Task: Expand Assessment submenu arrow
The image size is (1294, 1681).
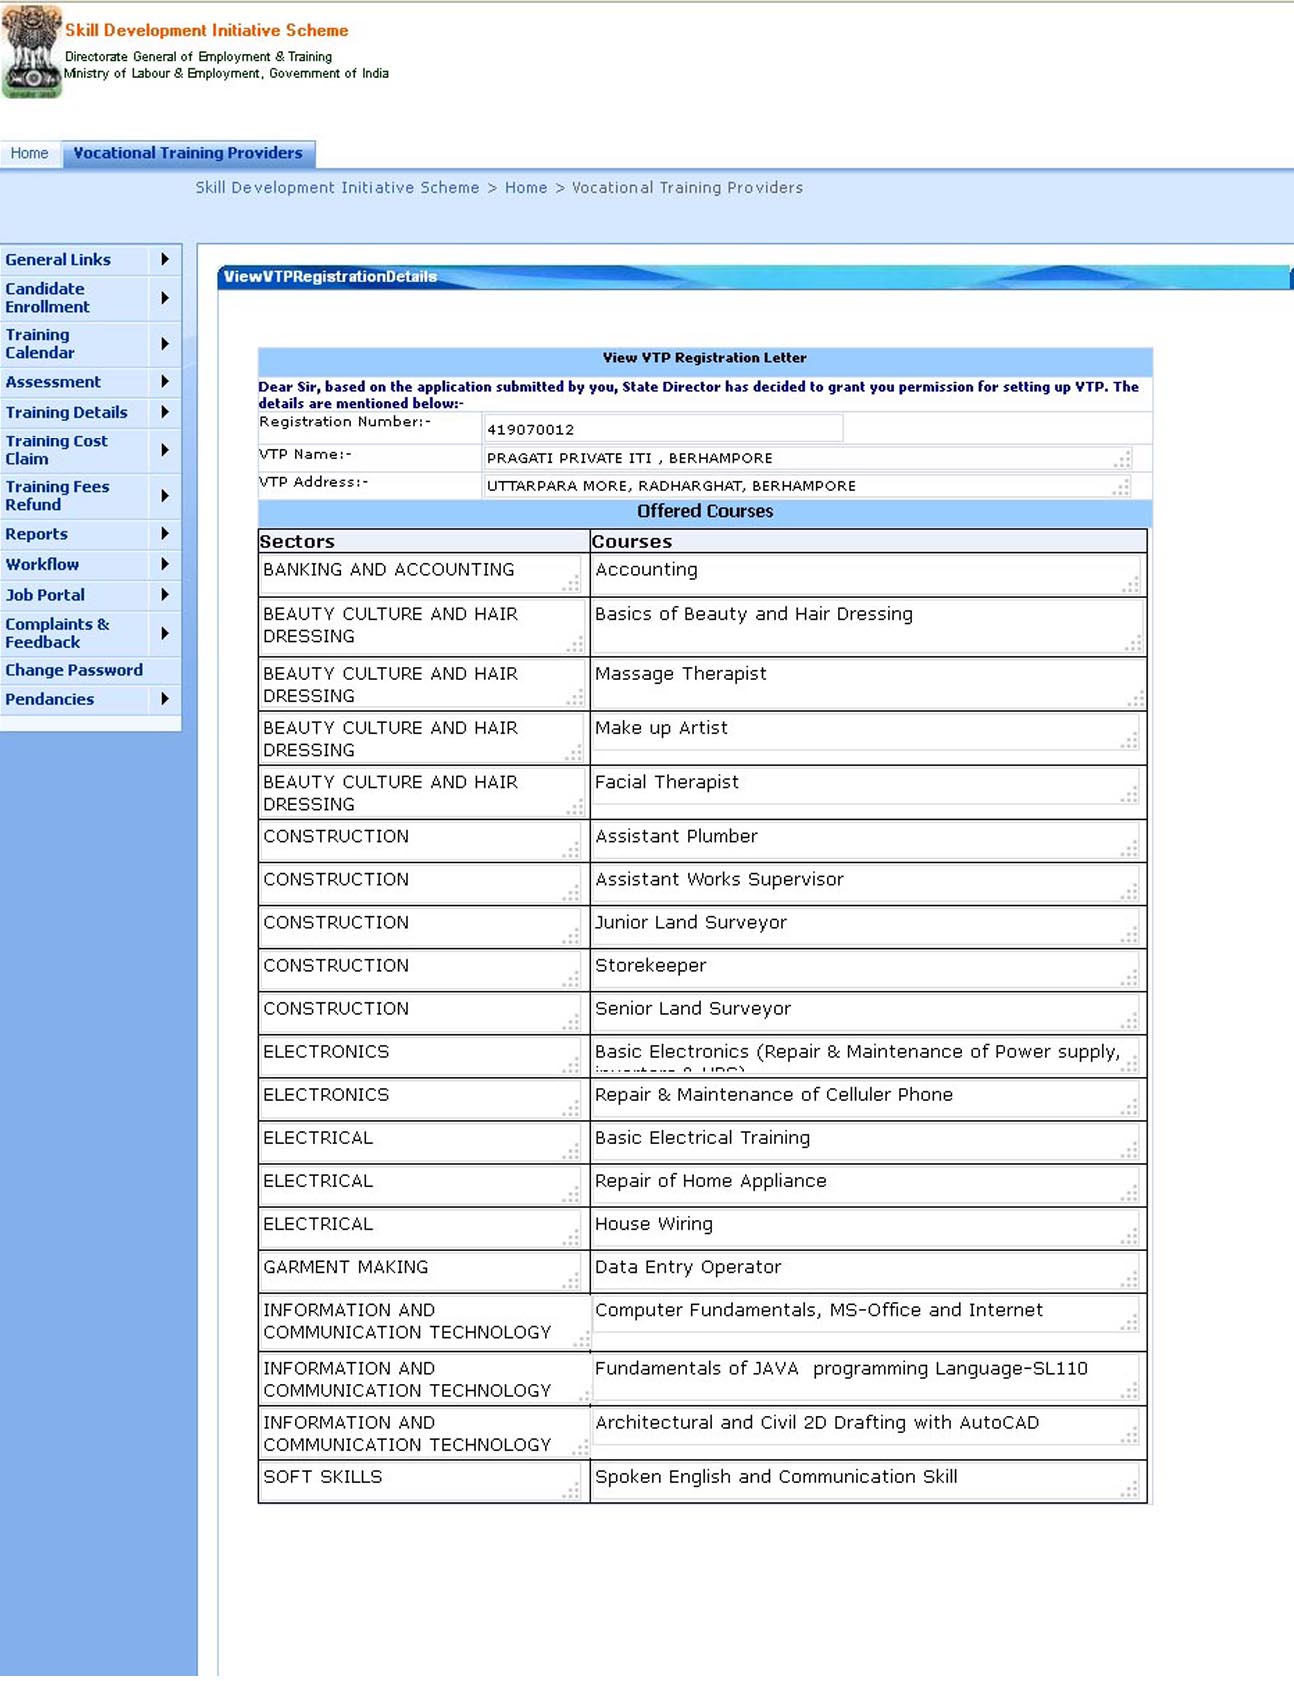Action: click(x=165, y=382)
